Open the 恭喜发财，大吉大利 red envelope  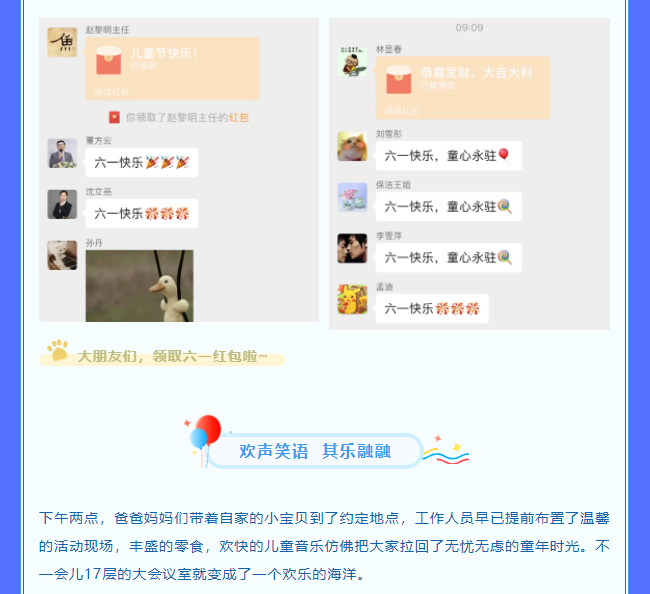463,88
